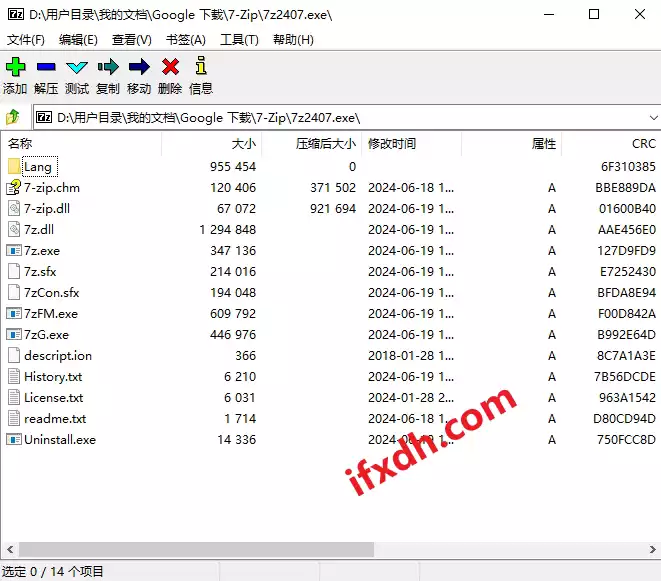Select the 7zCon.sfx file name
The image size is (661, 581).
51,293
